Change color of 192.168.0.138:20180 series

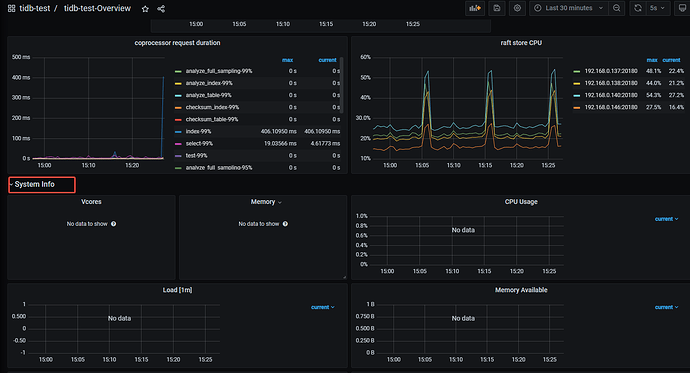click(576, 83)
